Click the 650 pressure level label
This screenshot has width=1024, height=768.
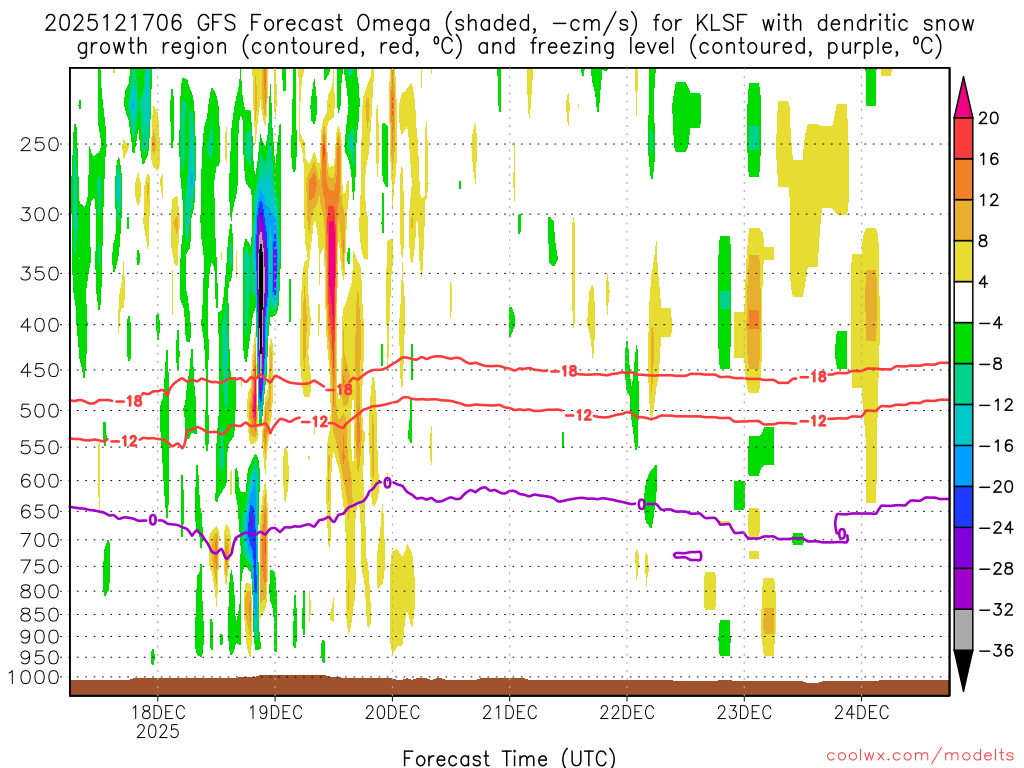click(x=40, y=511)
